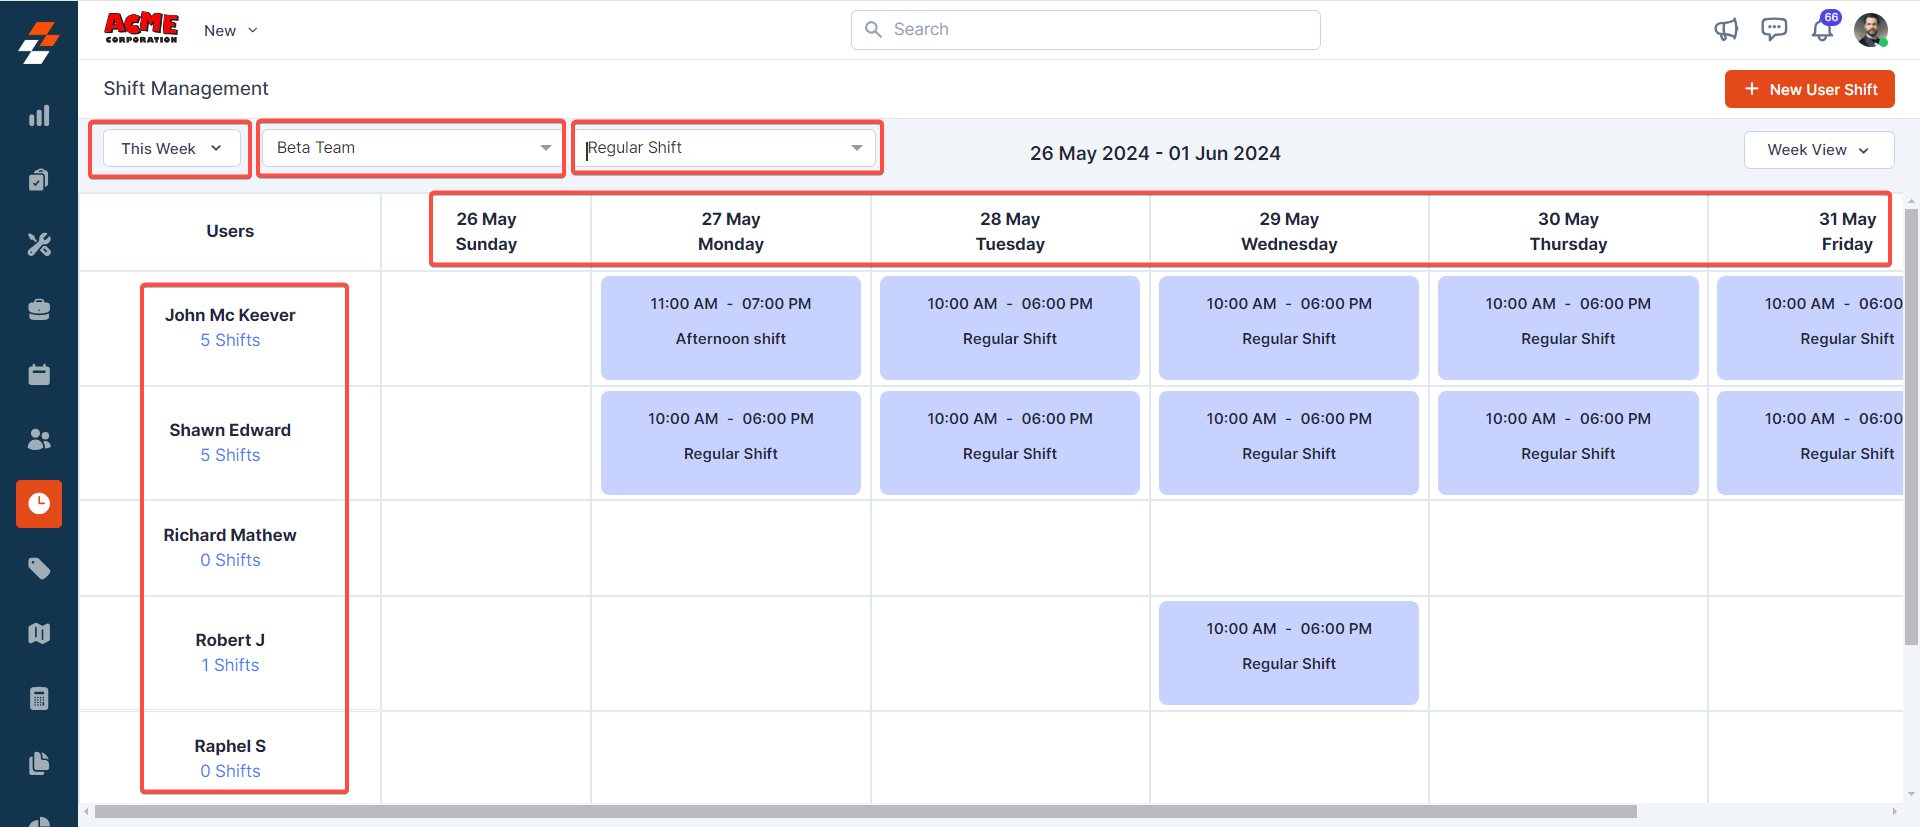Expand the This Week dropdown
This screenshot has height=827, width=1920.
[171, 149]
